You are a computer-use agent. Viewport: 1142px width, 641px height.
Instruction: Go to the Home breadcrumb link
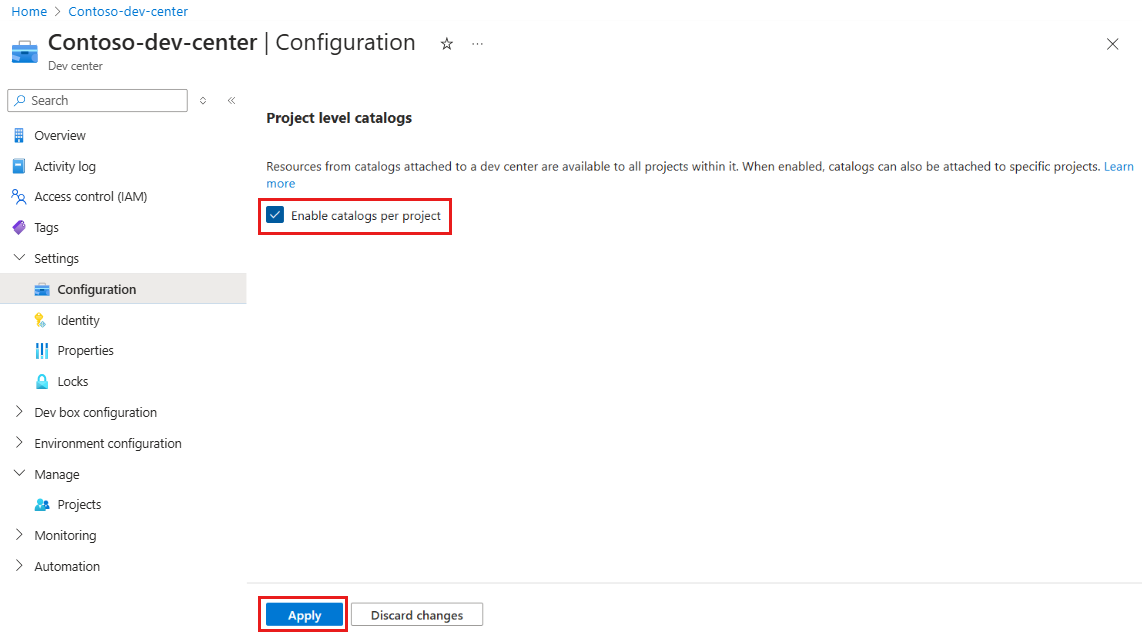click(29, 12)
